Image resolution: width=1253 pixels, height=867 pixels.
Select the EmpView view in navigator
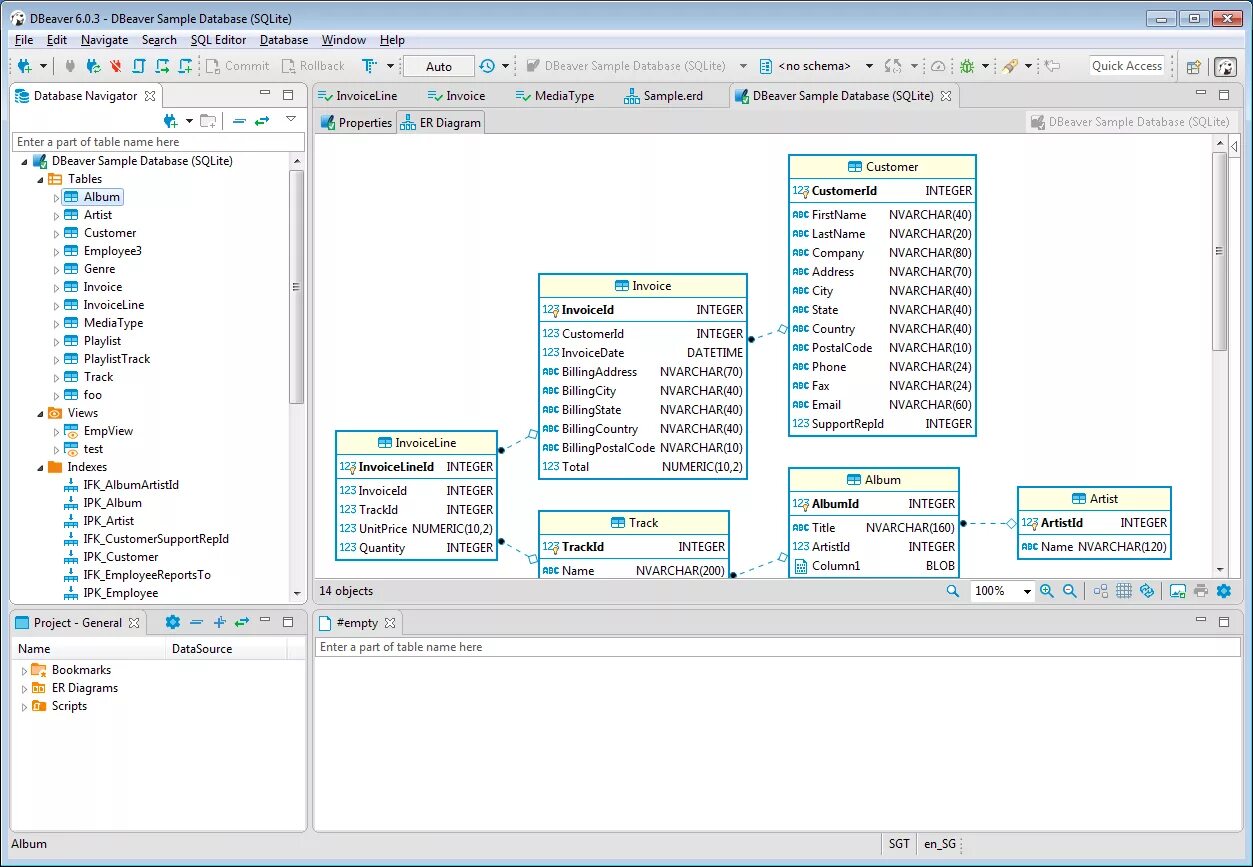[108, 431]
